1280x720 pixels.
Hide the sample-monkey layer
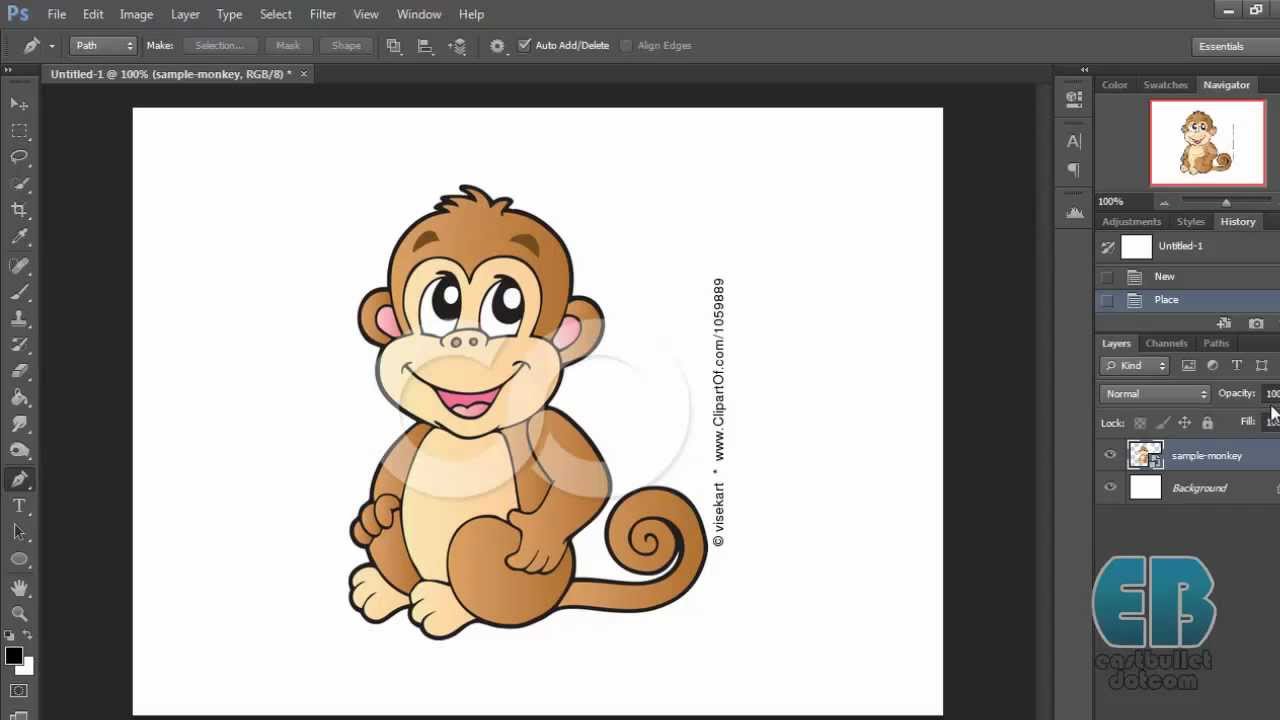[1110, 456]
